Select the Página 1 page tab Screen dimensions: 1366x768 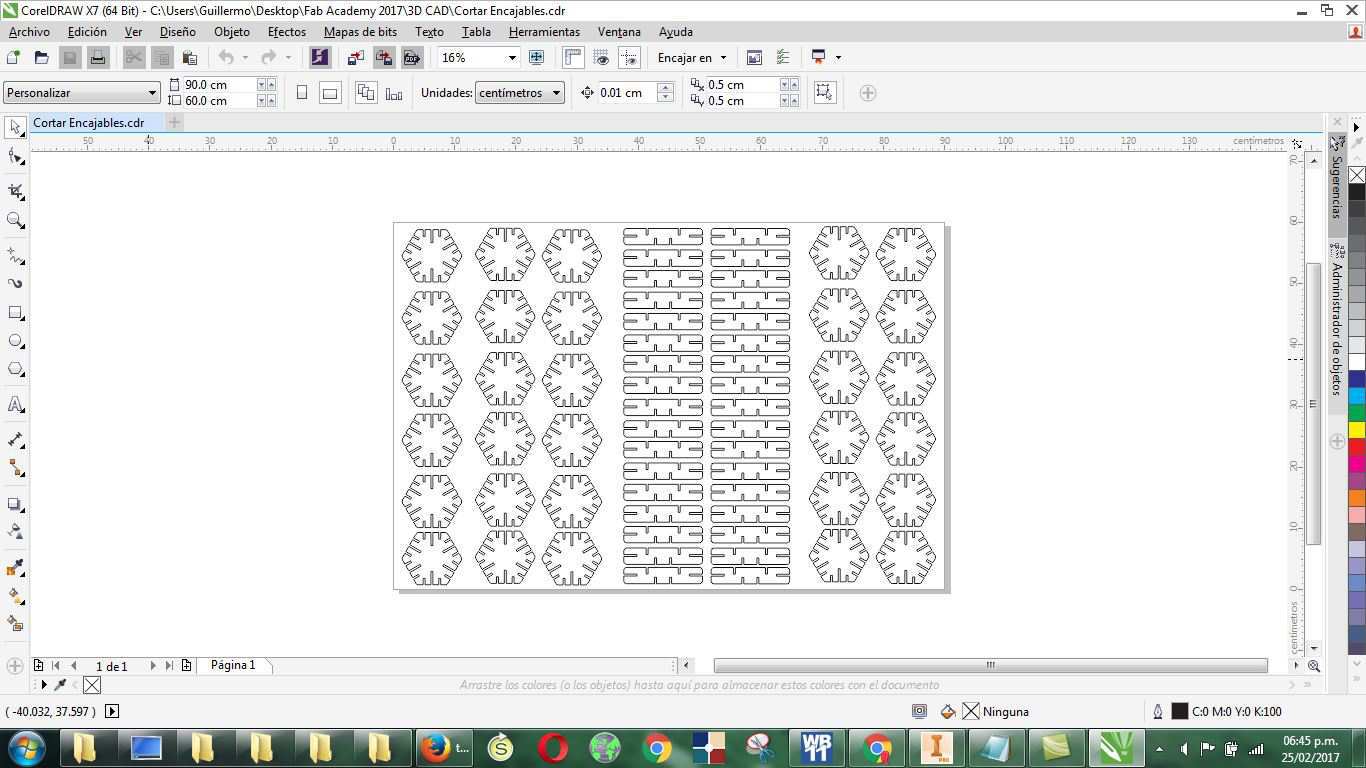233,665
